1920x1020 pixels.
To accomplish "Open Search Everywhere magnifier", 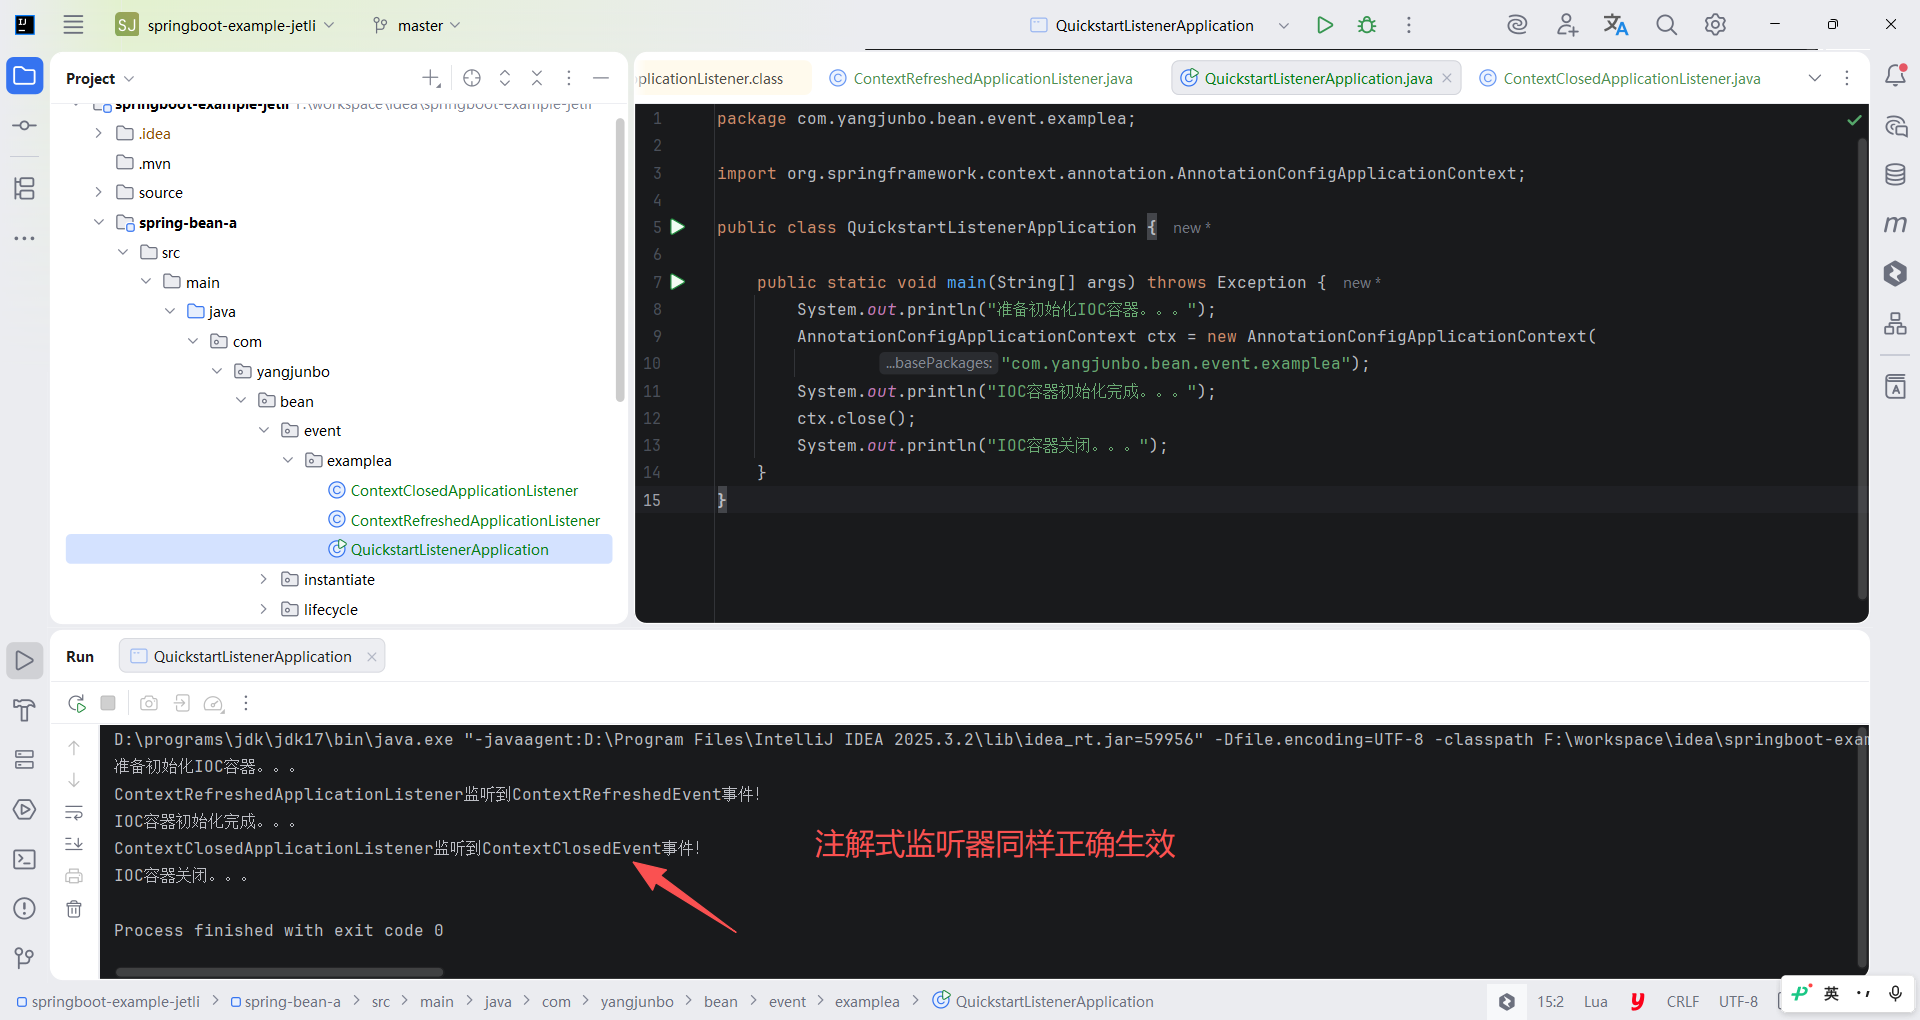I will [1666, 25].
